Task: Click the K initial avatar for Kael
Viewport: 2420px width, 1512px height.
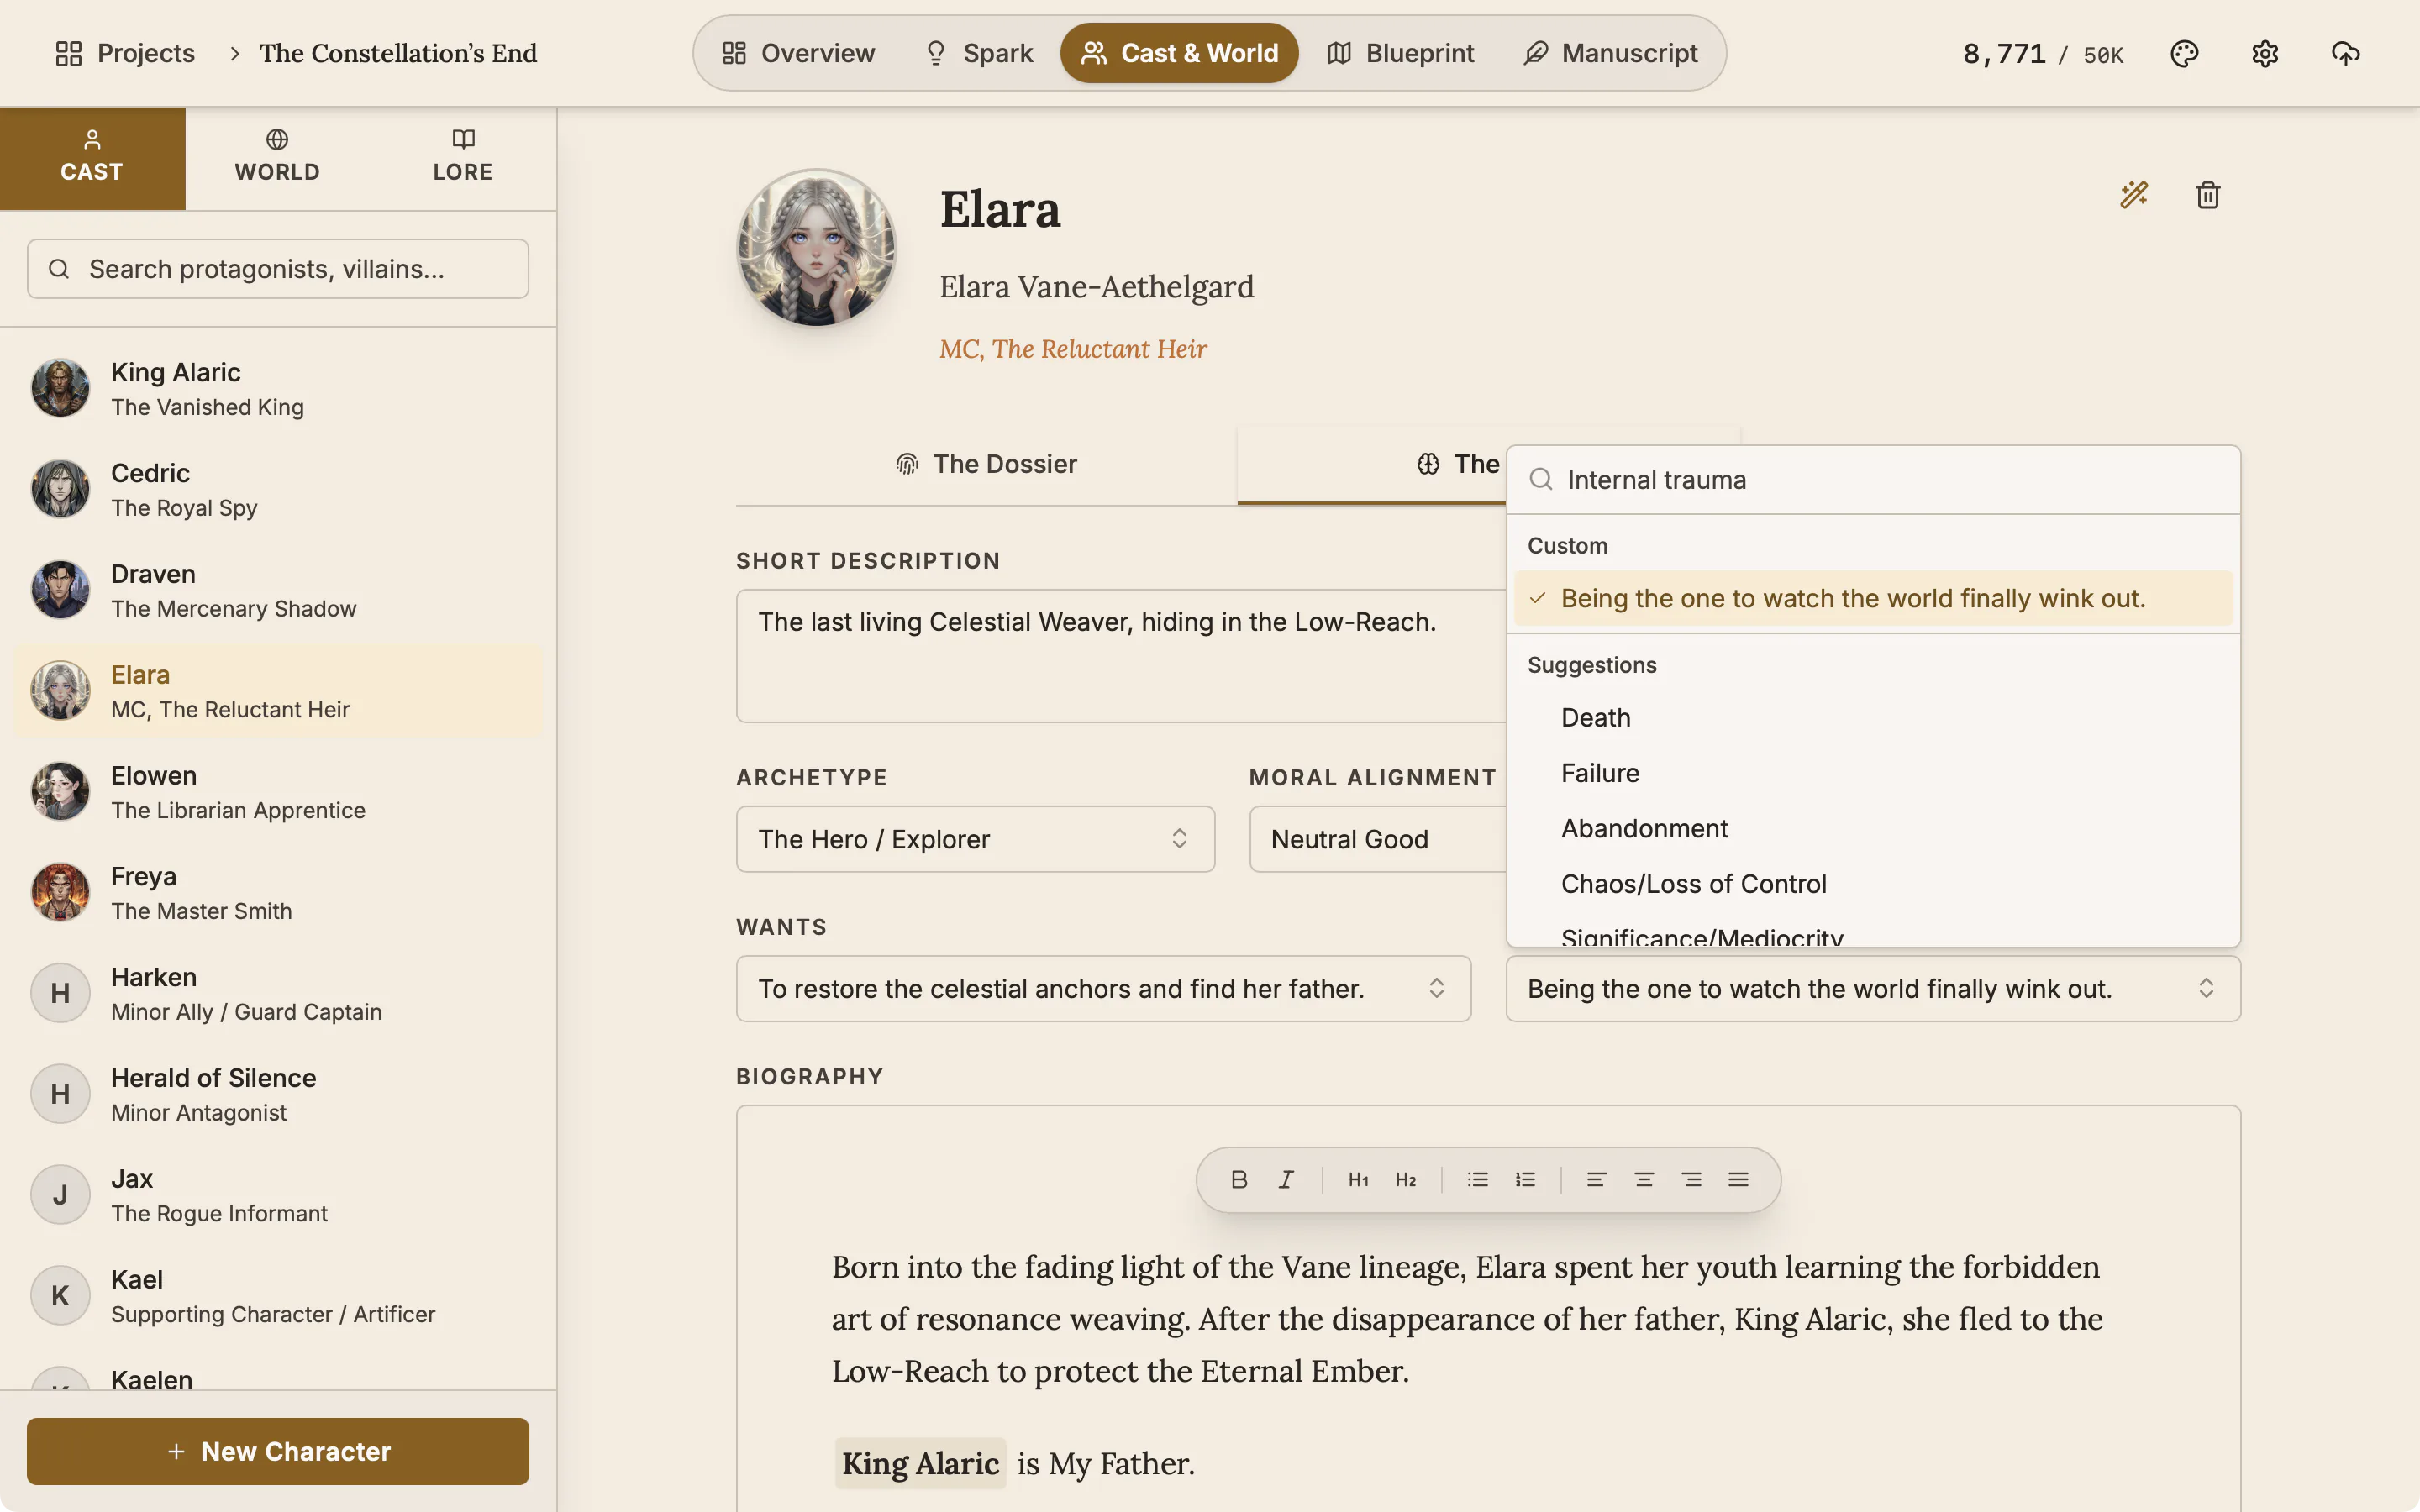Action: tap(60, 1296)
